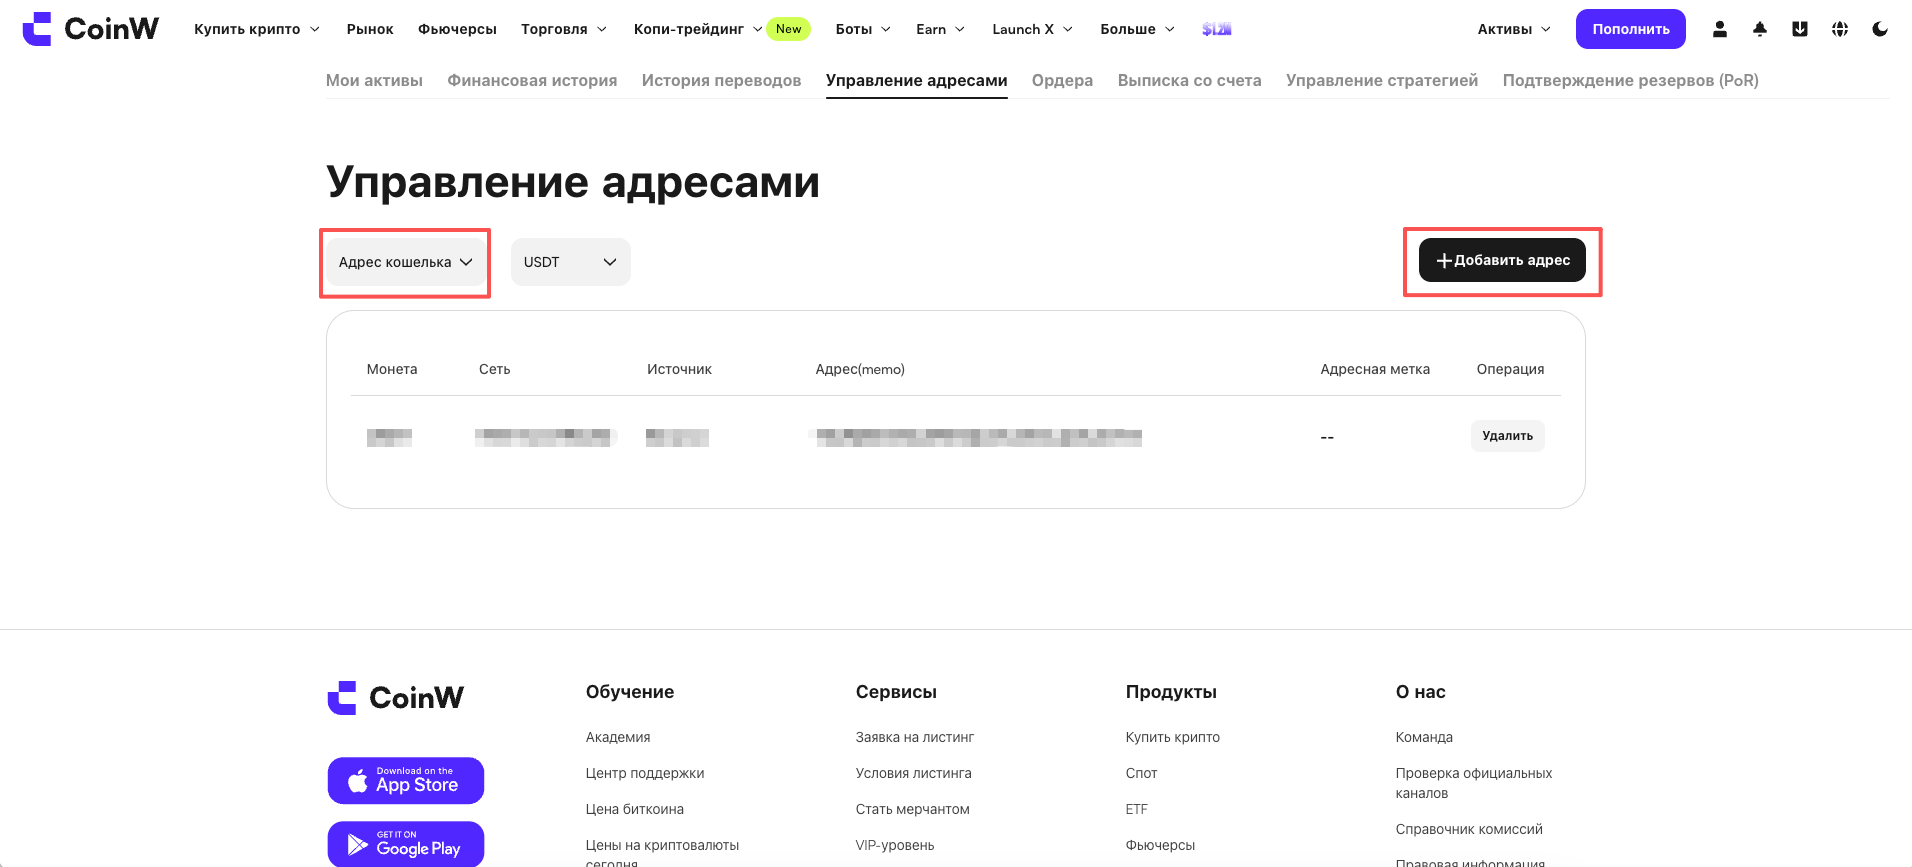Click the CoinW logo in the header
The image size is (1912, 867).
(90, 29)
